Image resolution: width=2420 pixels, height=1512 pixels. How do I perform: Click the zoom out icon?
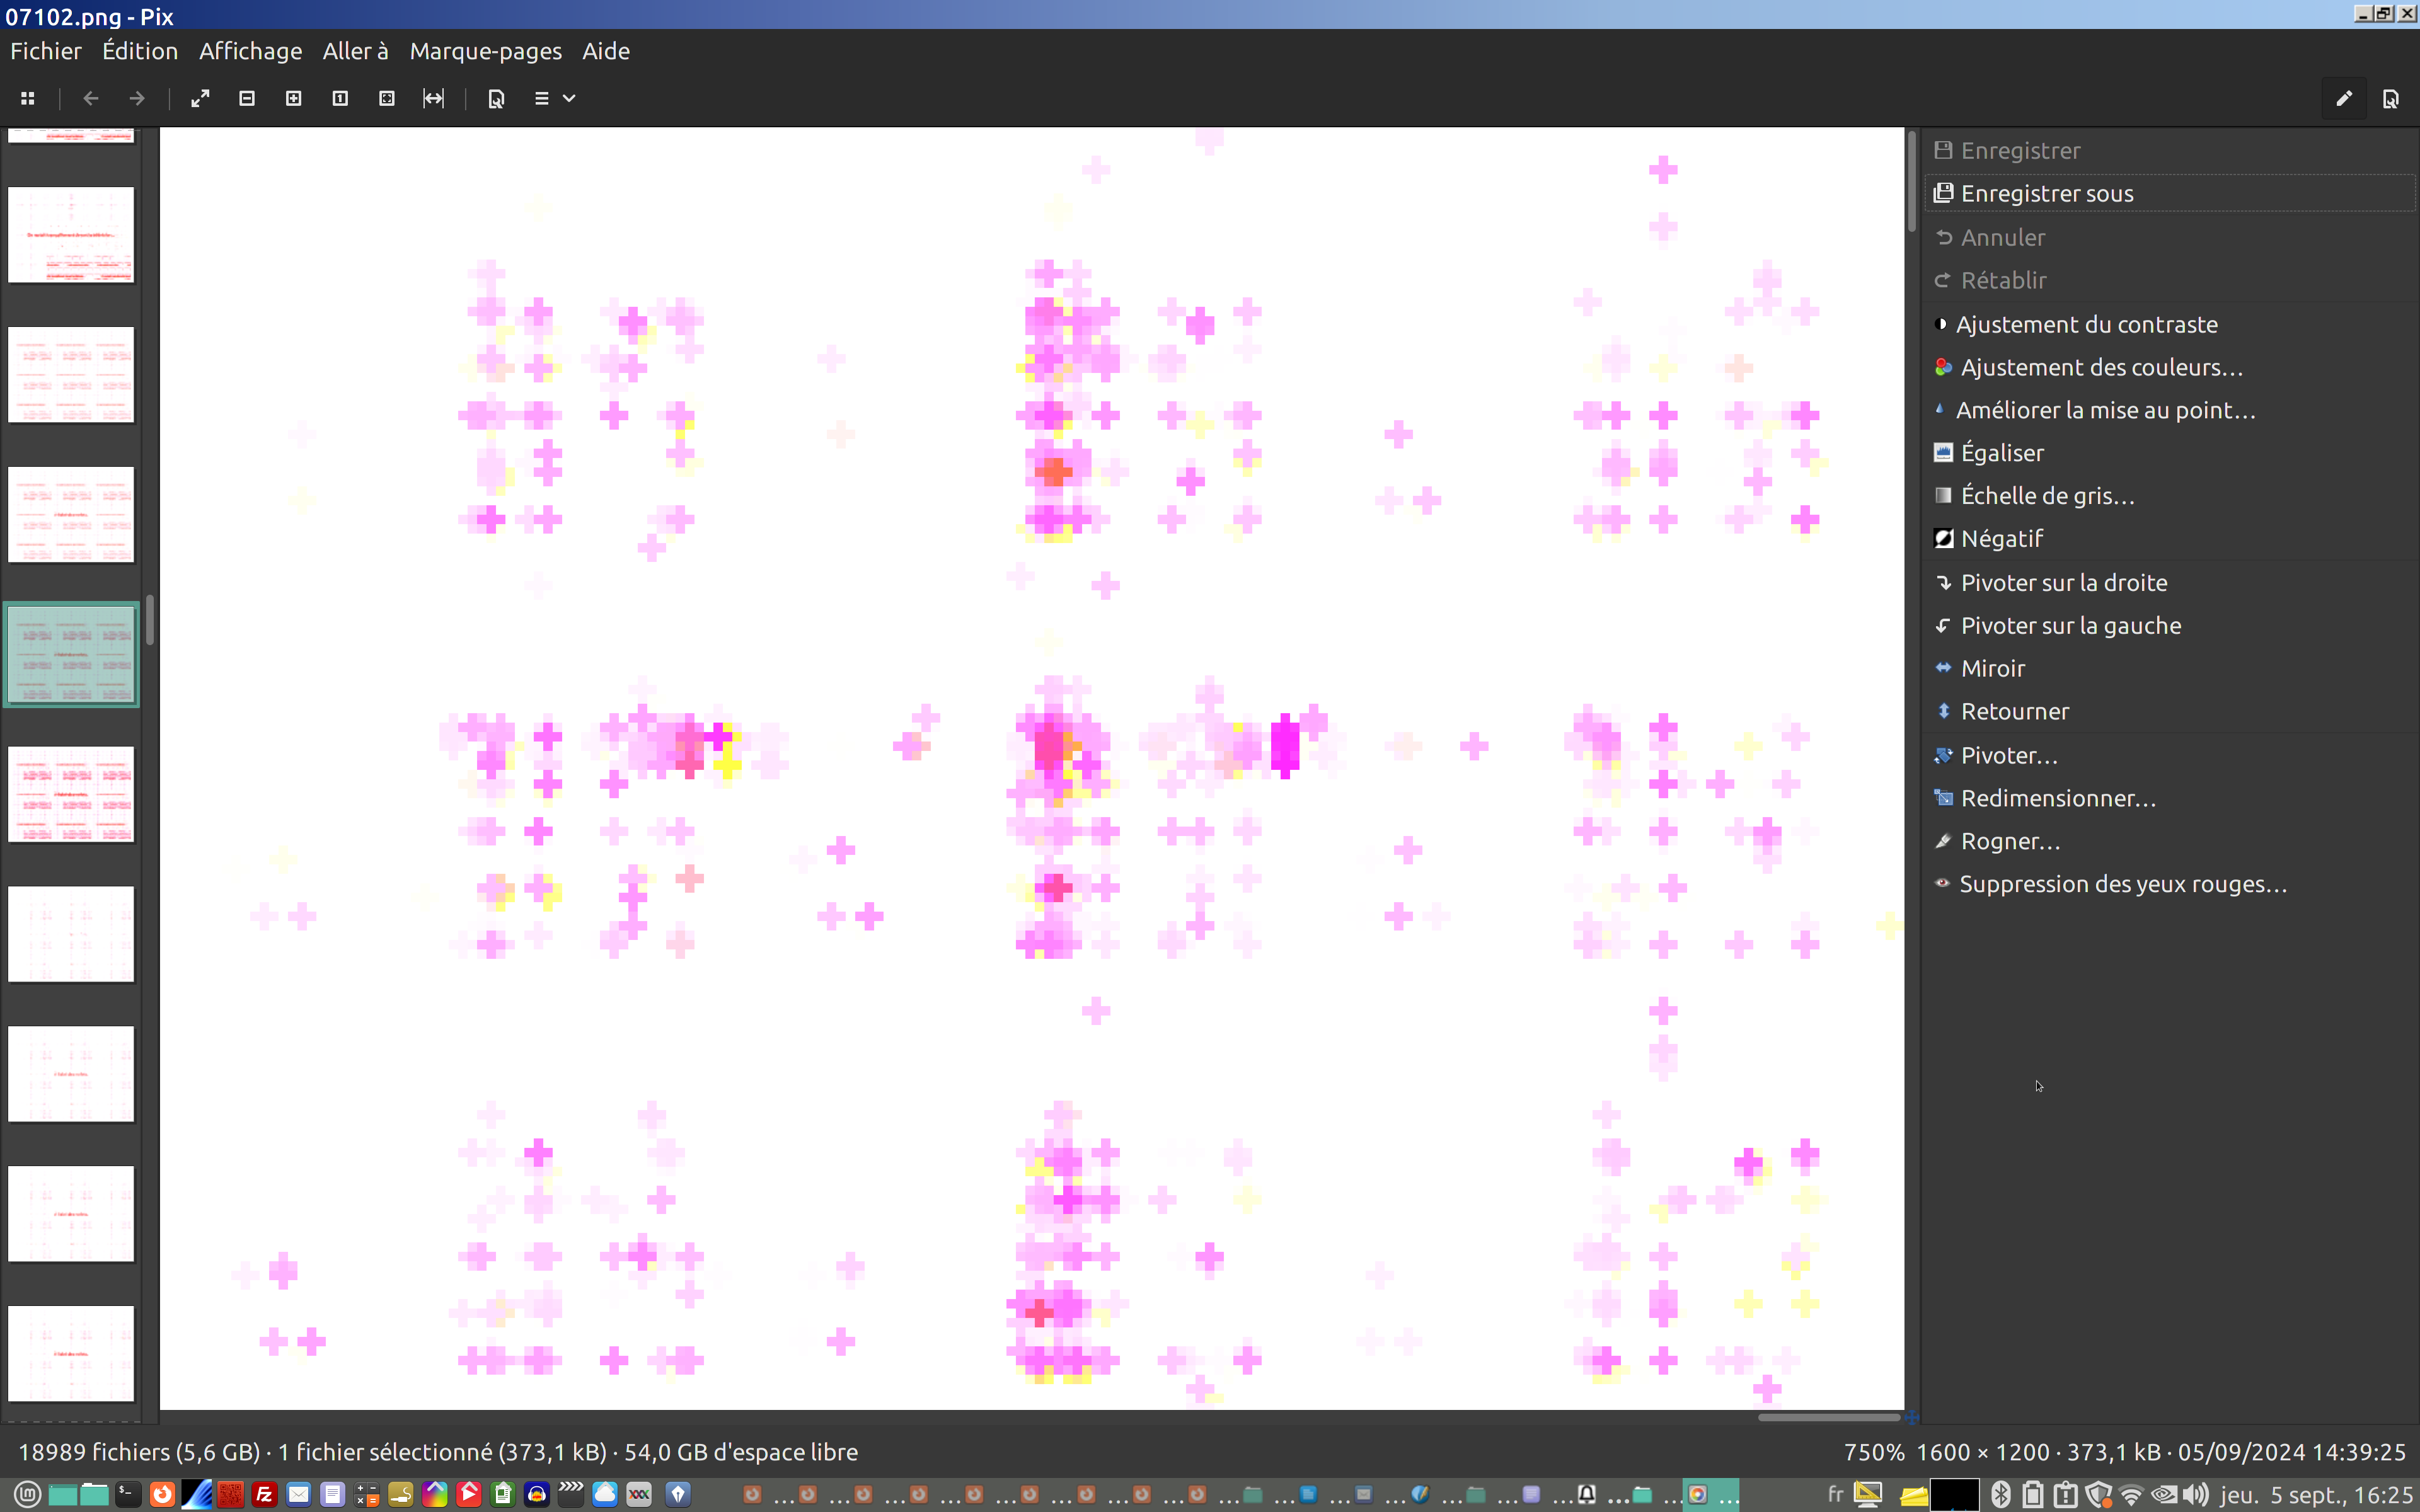pos(247,98)
